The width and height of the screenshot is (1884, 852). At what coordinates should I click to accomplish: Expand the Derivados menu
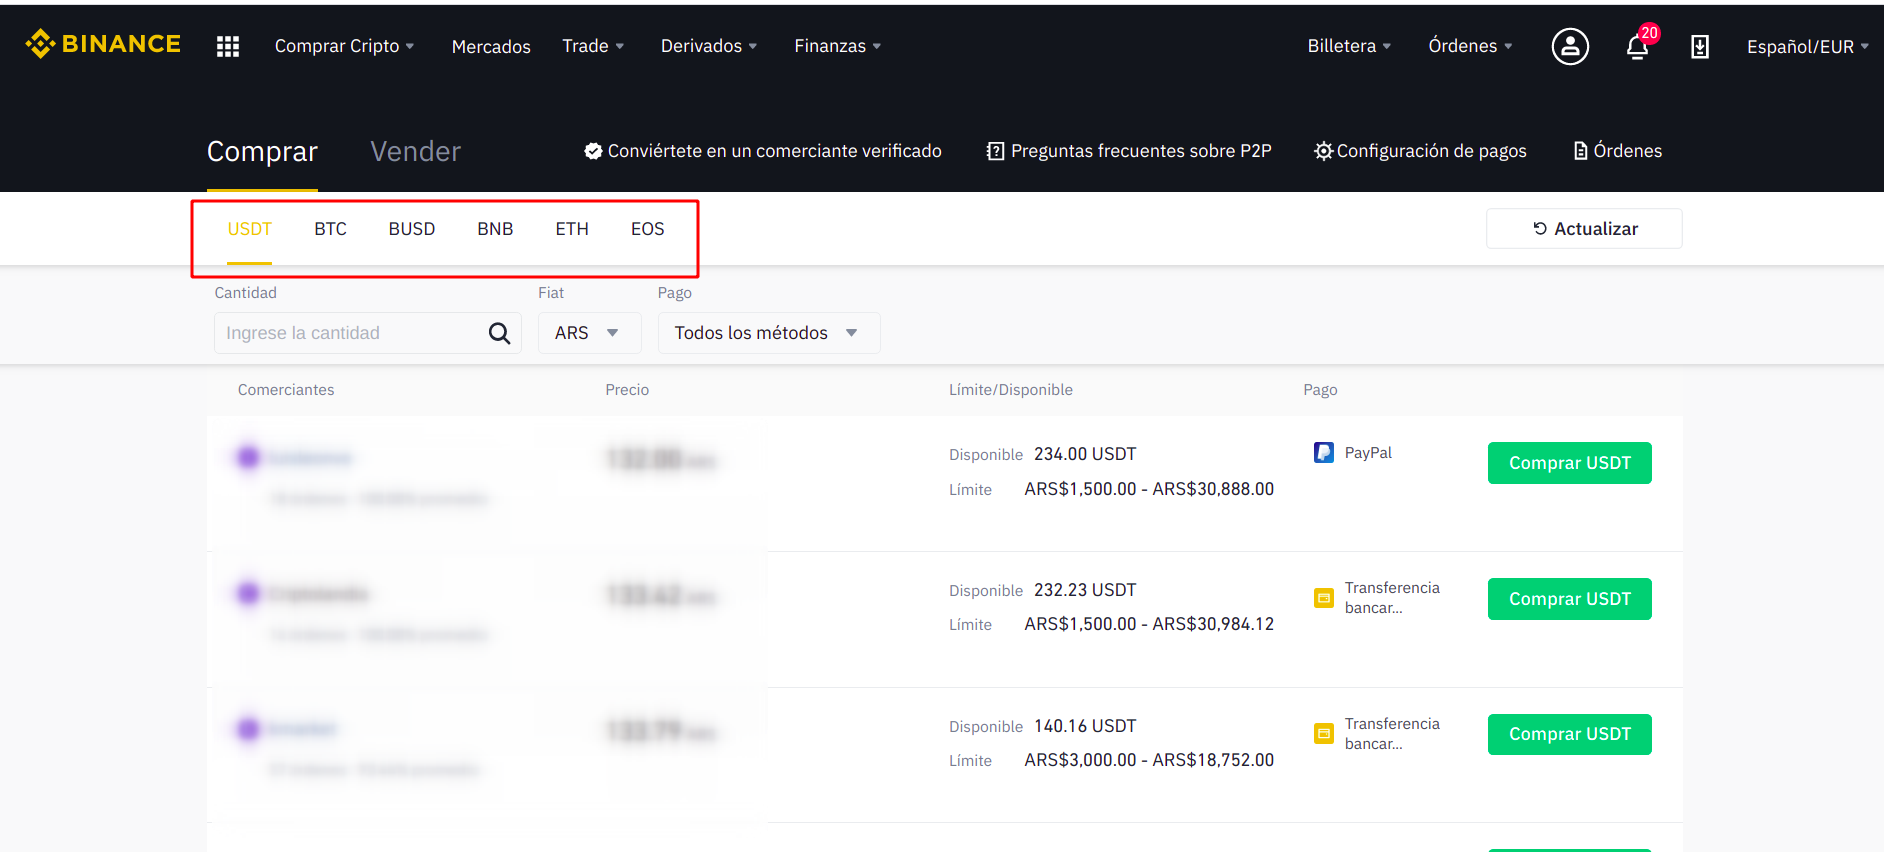tap(709, 46)
